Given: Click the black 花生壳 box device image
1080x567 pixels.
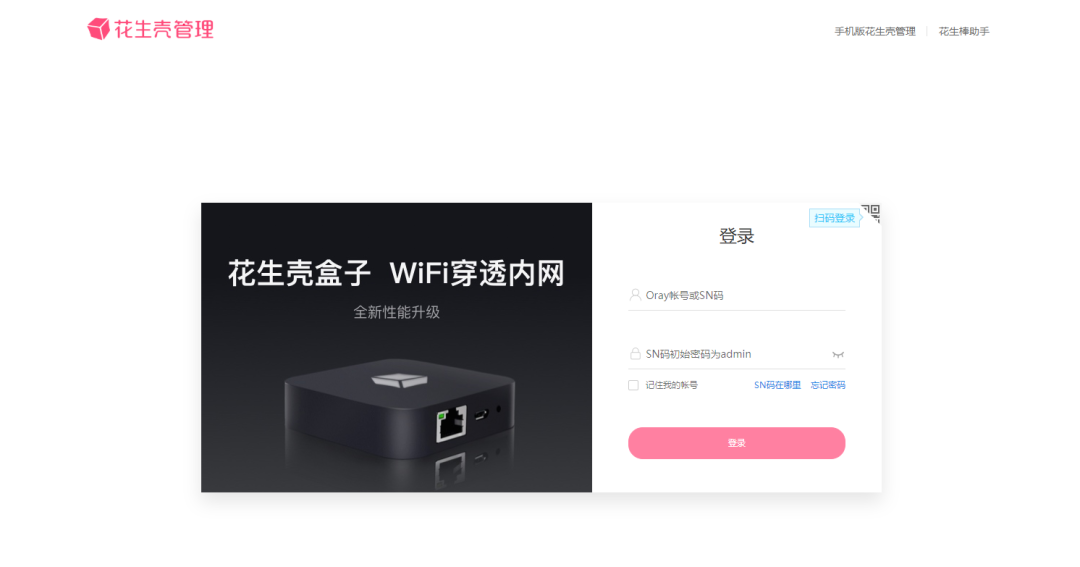Looking at the screenshot, I should [x=399, y=411].
